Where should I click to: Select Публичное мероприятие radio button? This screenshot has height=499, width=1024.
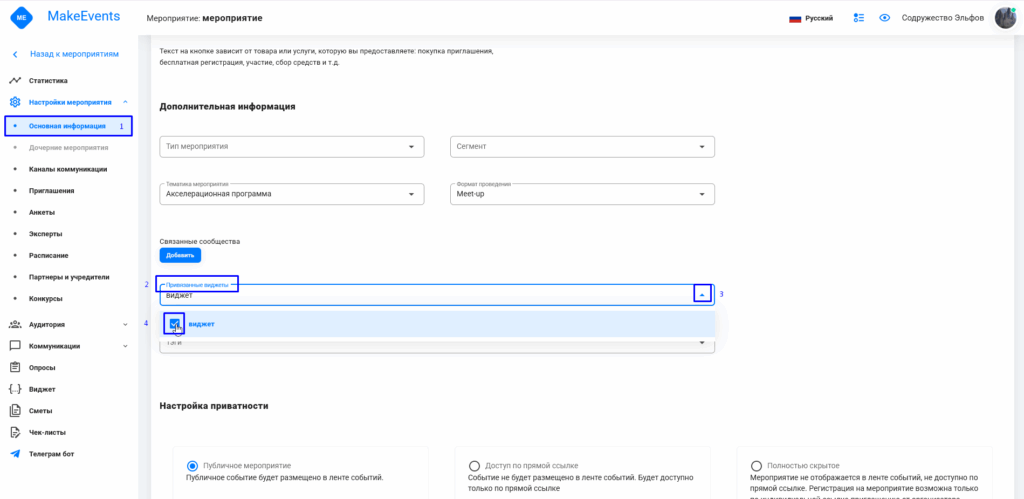click(193, 466)
